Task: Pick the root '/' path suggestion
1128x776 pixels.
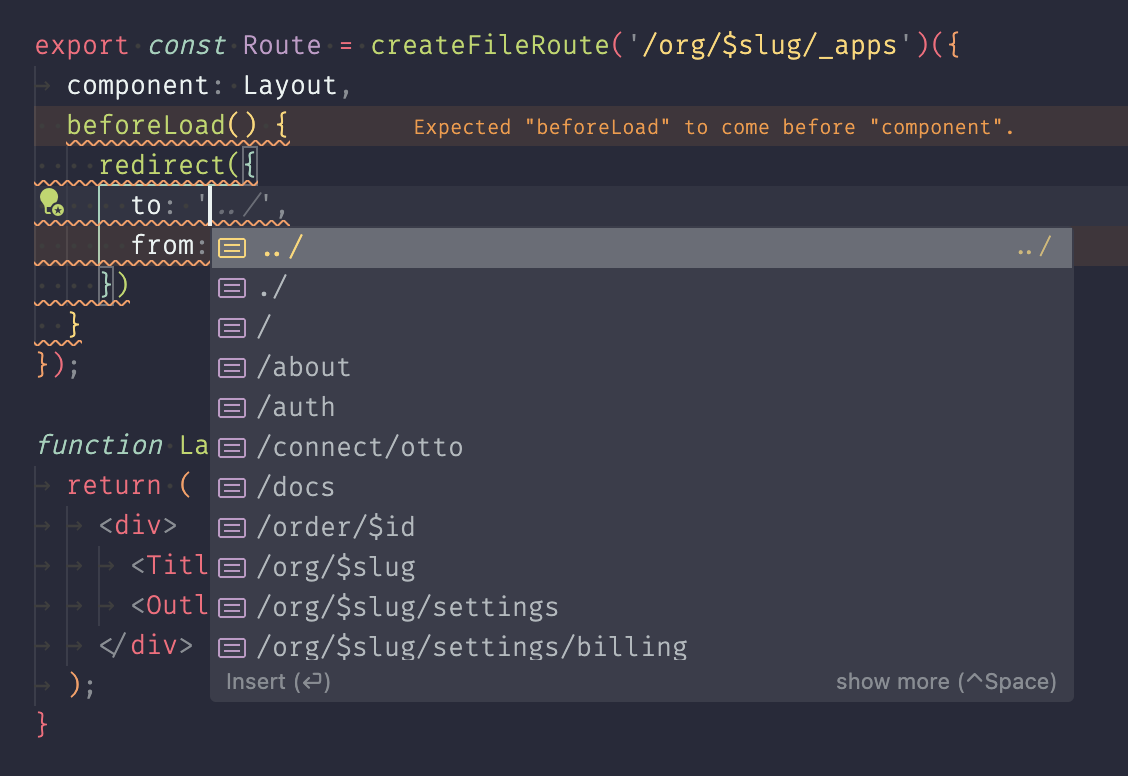Action: point(264,327)
